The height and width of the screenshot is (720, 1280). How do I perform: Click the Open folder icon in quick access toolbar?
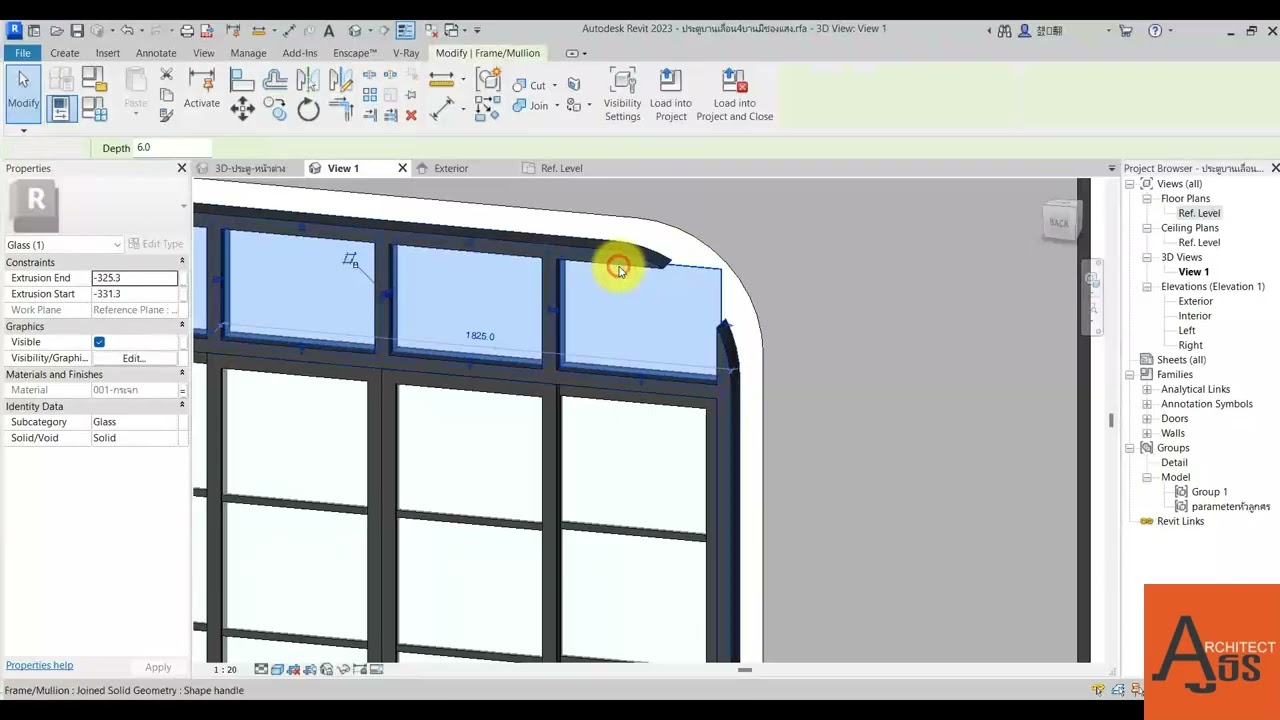pyautogui.click(x=56, y=31)
